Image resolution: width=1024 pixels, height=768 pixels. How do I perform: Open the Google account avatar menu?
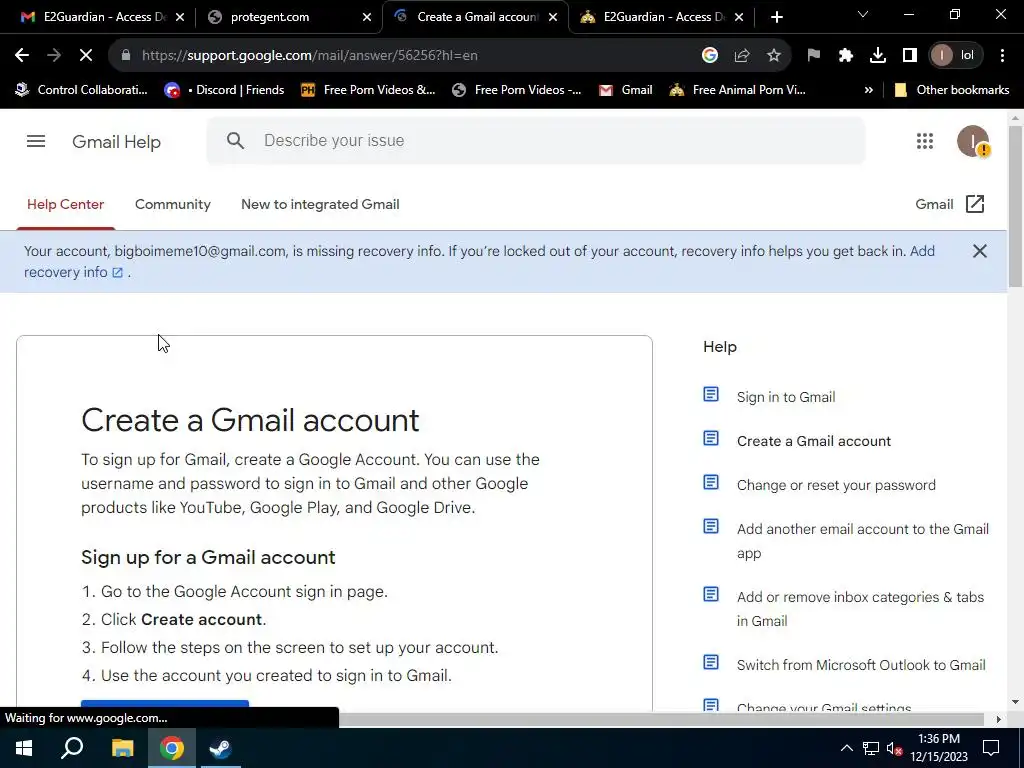point(973,141)
